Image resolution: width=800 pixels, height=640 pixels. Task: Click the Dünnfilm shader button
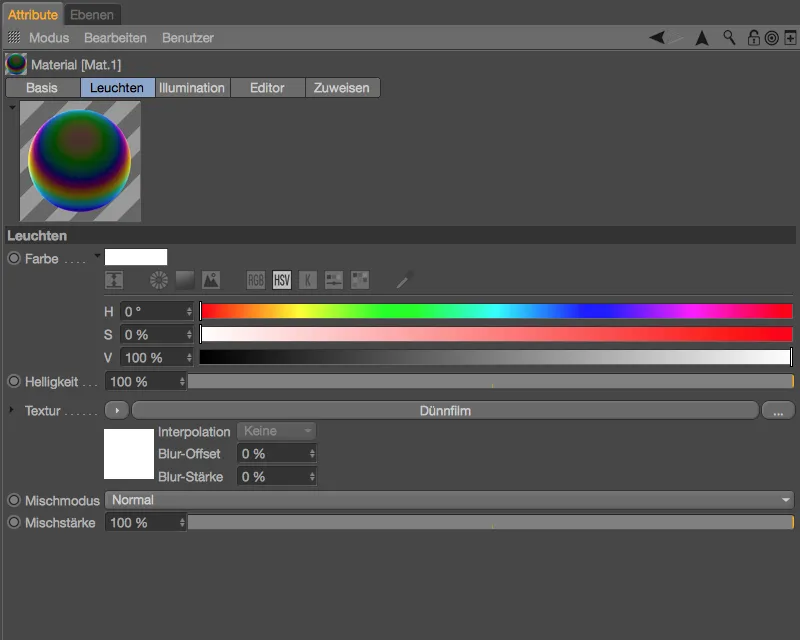pos(445,410)
